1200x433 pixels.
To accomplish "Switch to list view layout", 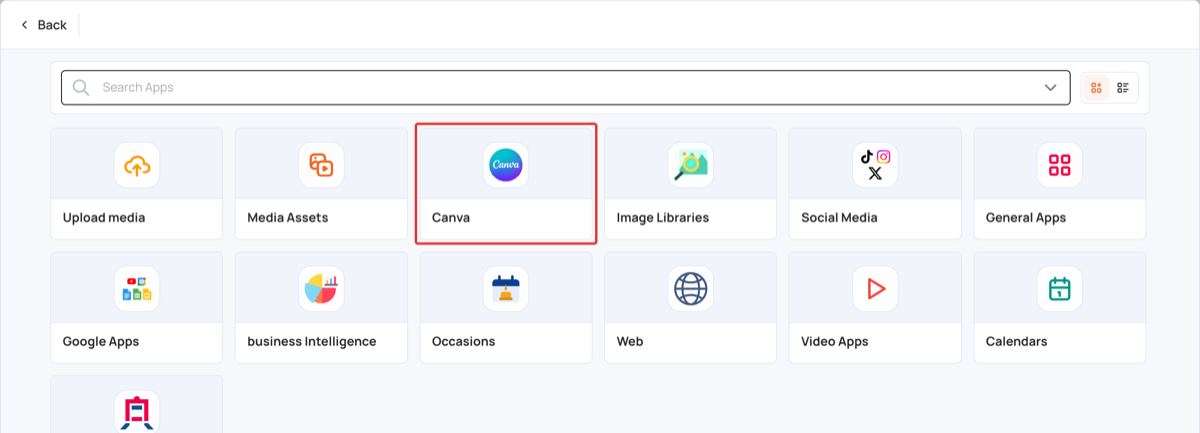I will [x=1123, y=88].
